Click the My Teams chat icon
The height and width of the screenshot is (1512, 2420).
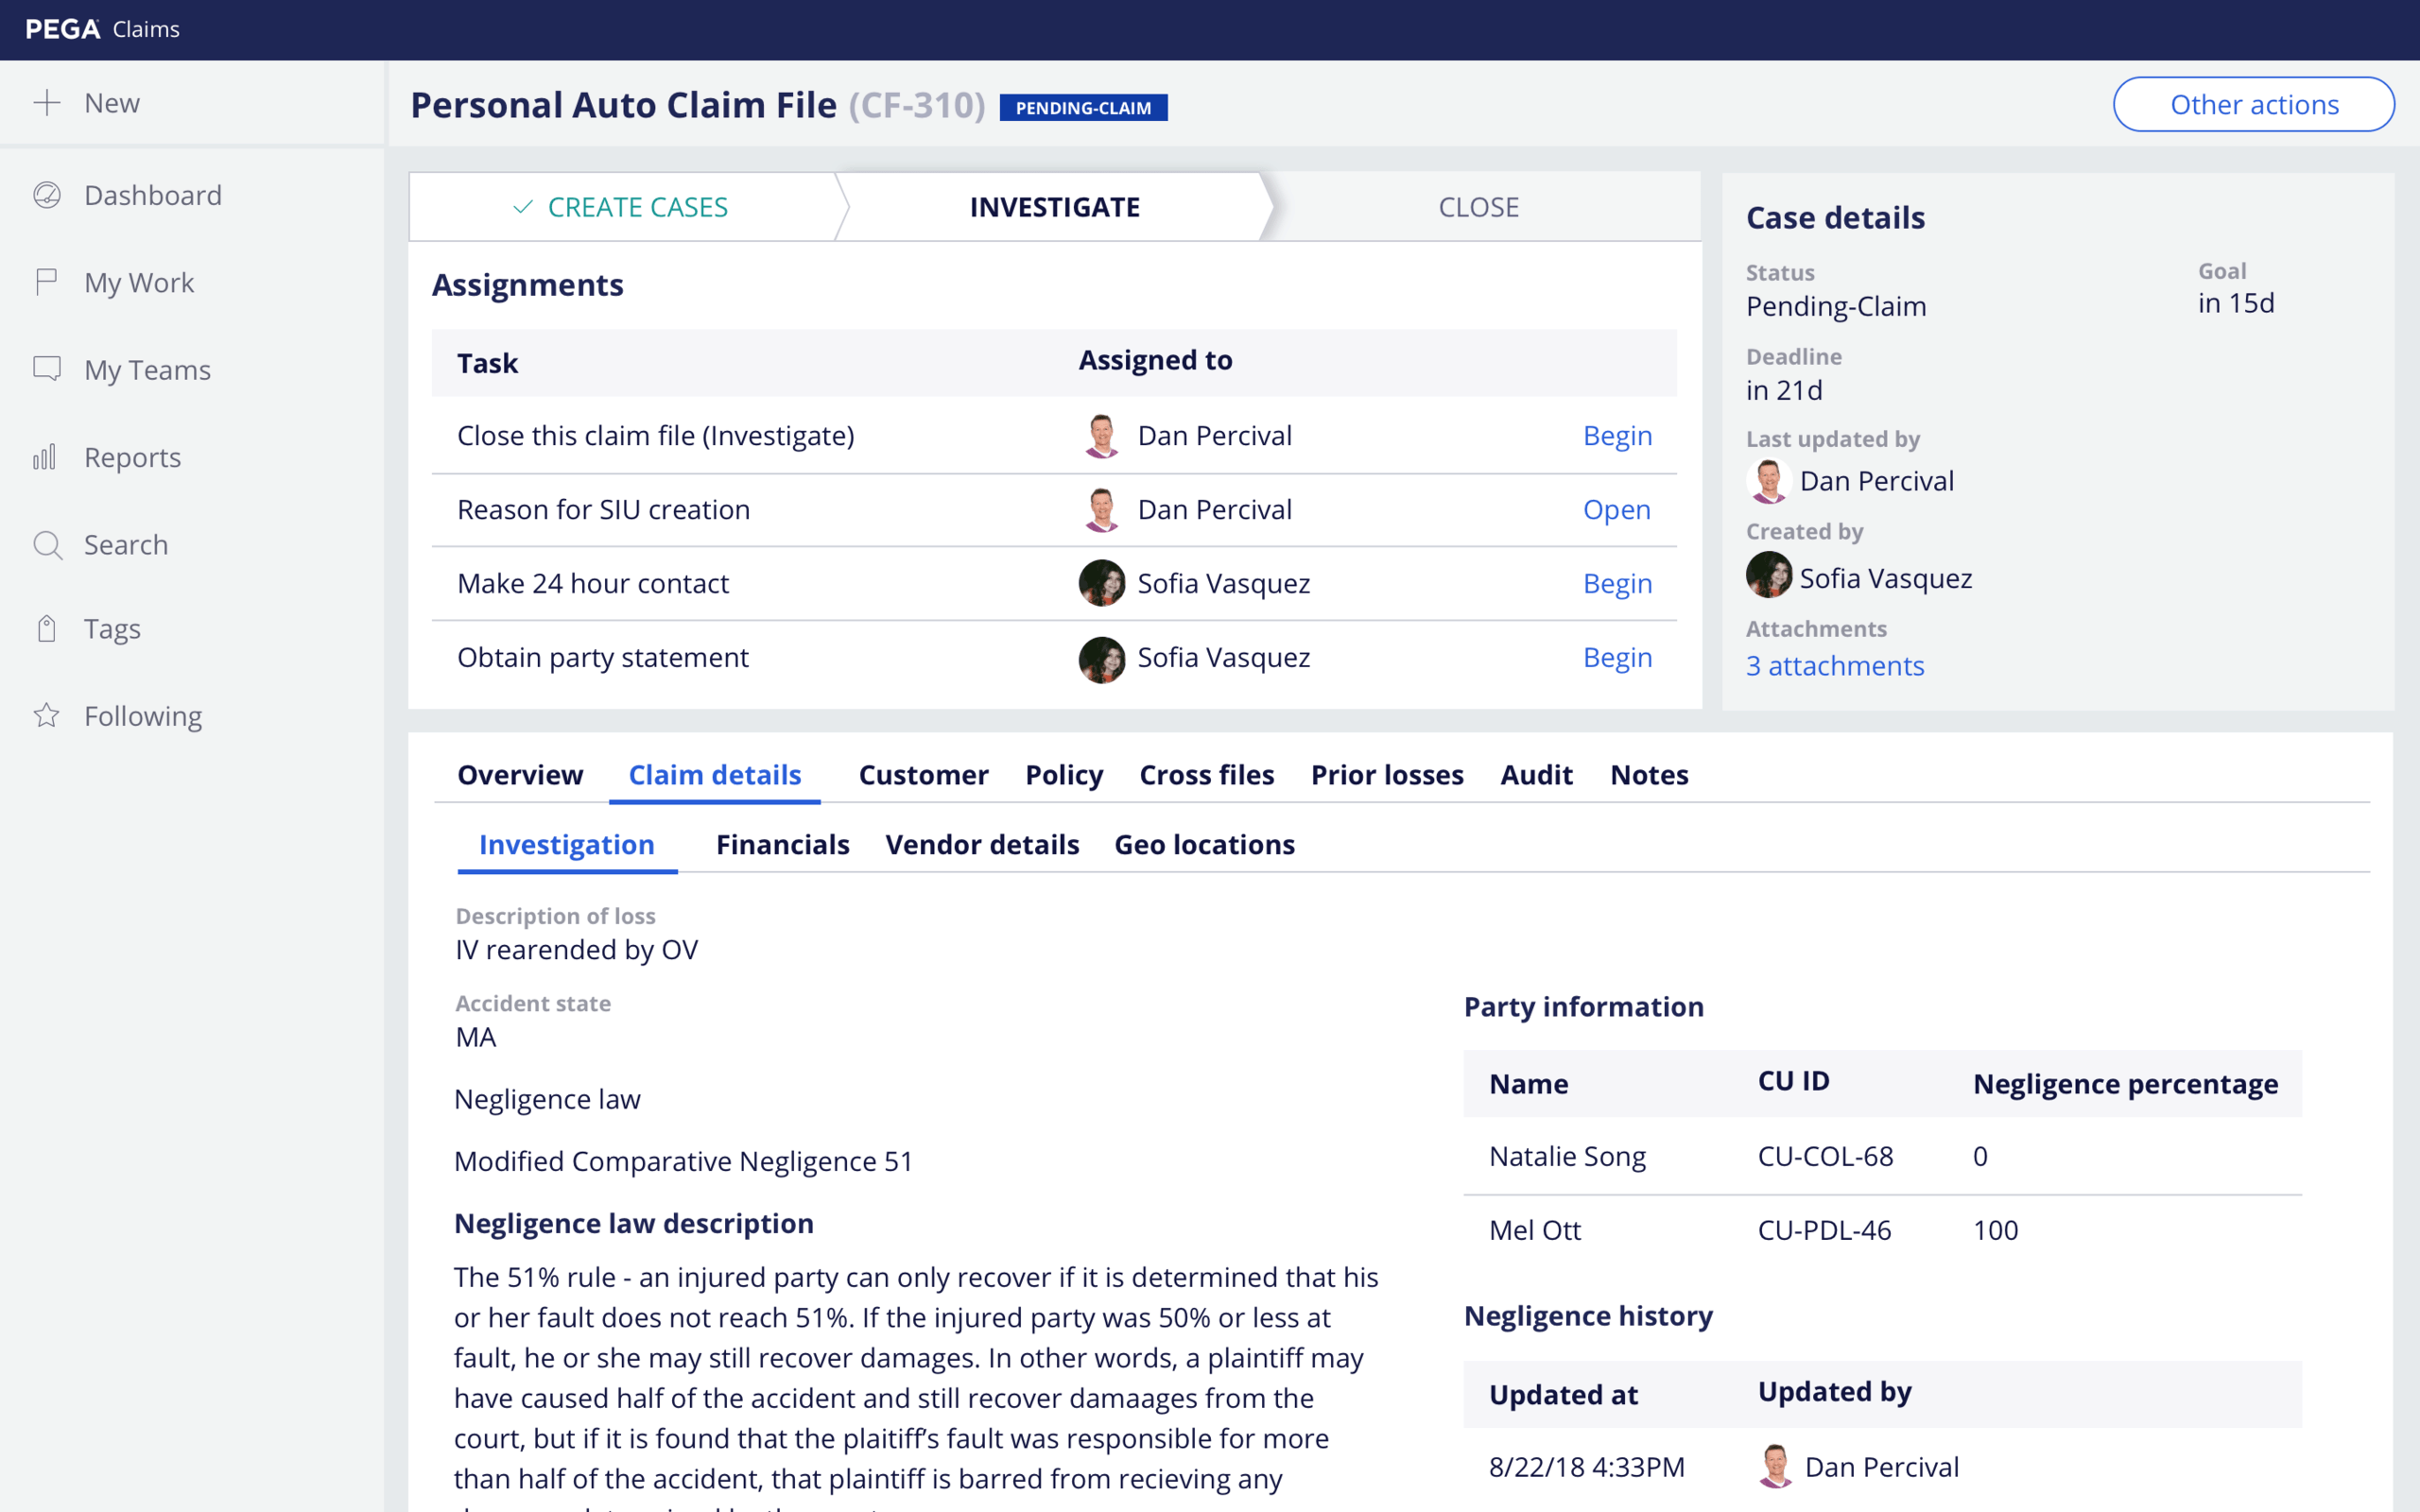point(47,369)
